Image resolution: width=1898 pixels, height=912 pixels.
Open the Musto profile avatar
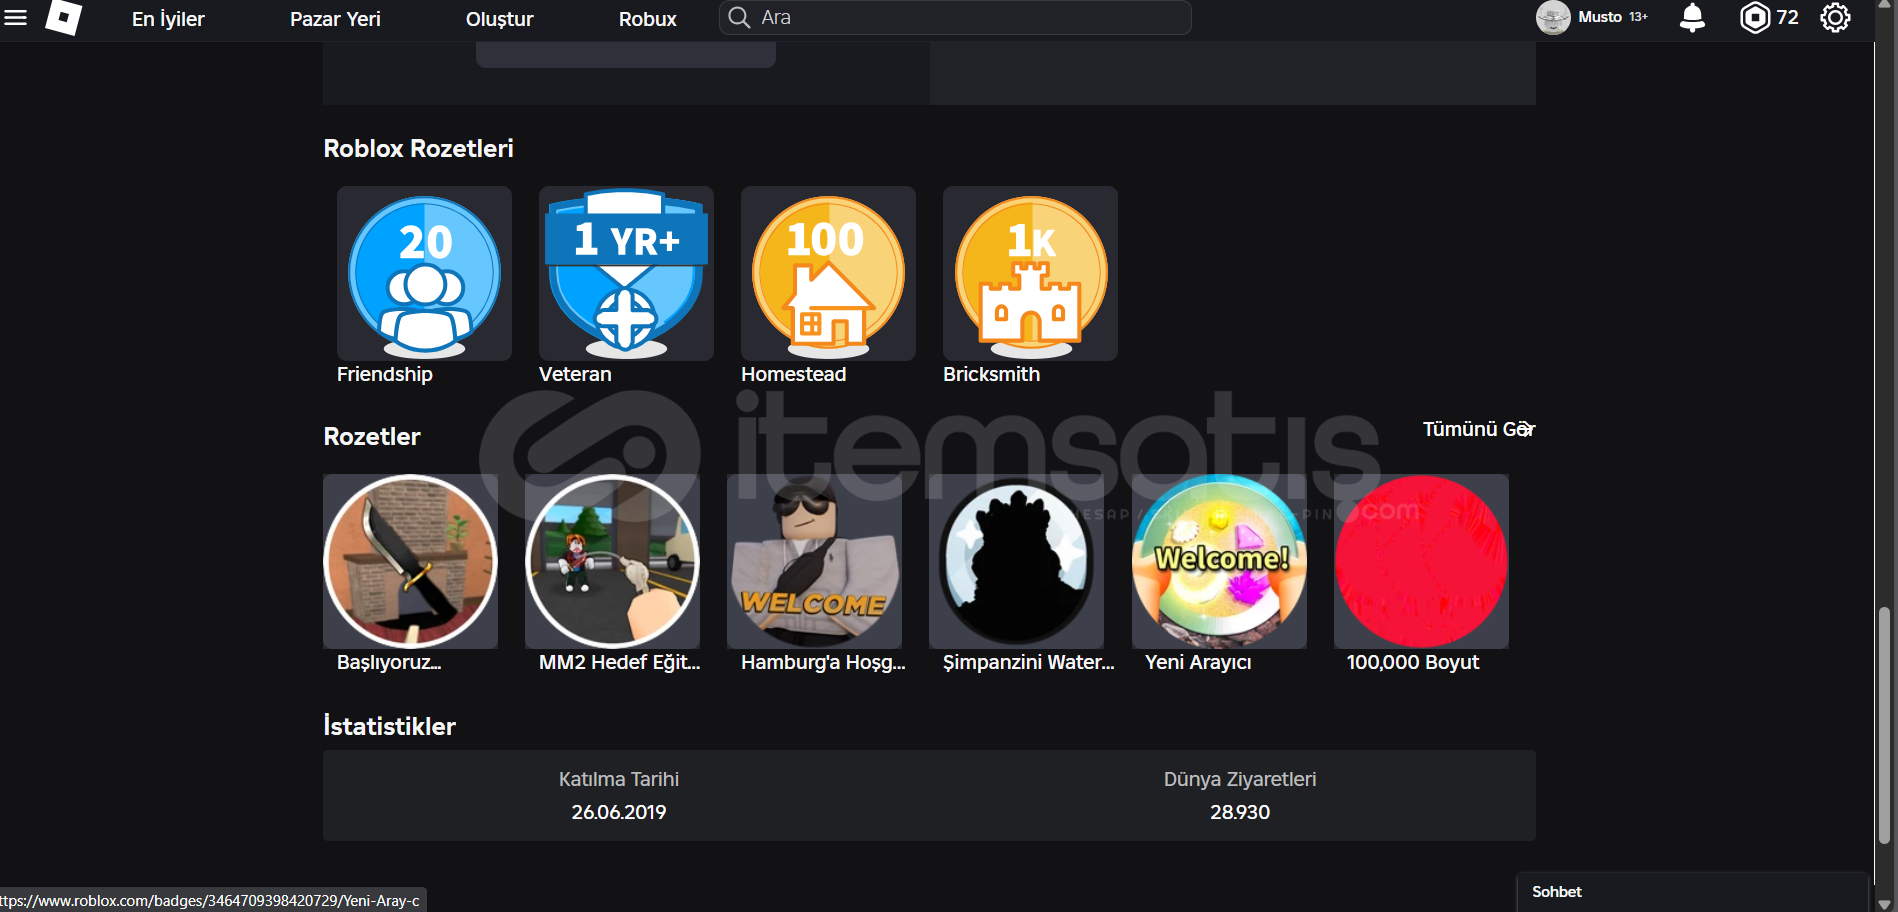coord(1553,18)
